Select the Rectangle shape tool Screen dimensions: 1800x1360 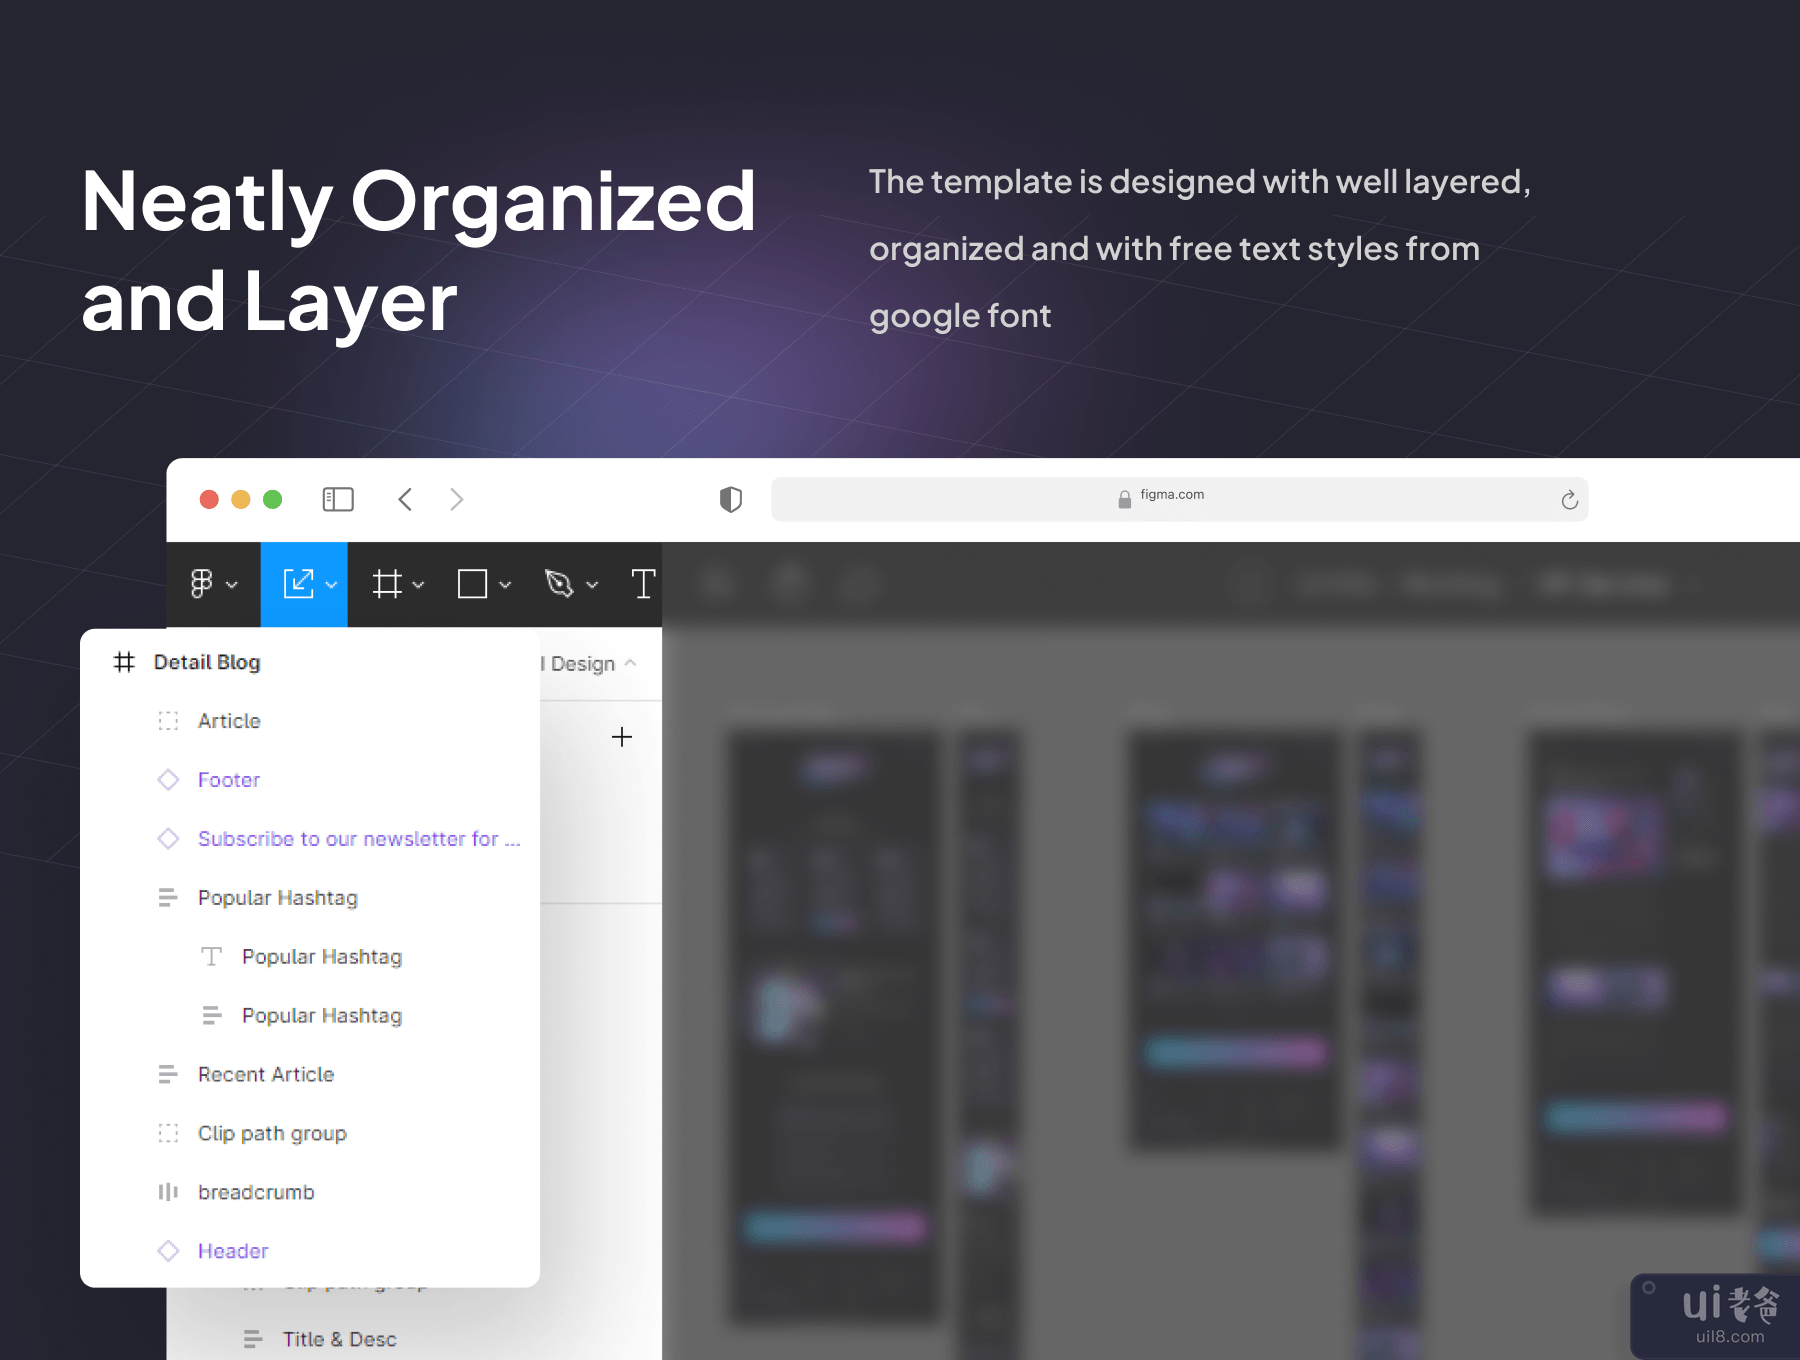472,584
